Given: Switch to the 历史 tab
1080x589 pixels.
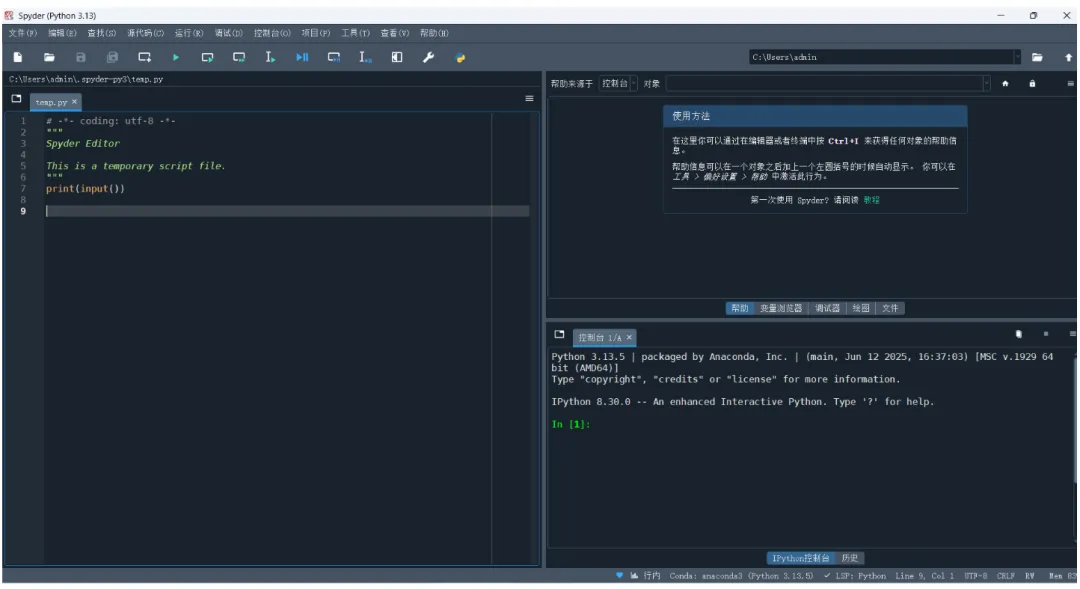Looking at the screenshot, I should 849,558.
